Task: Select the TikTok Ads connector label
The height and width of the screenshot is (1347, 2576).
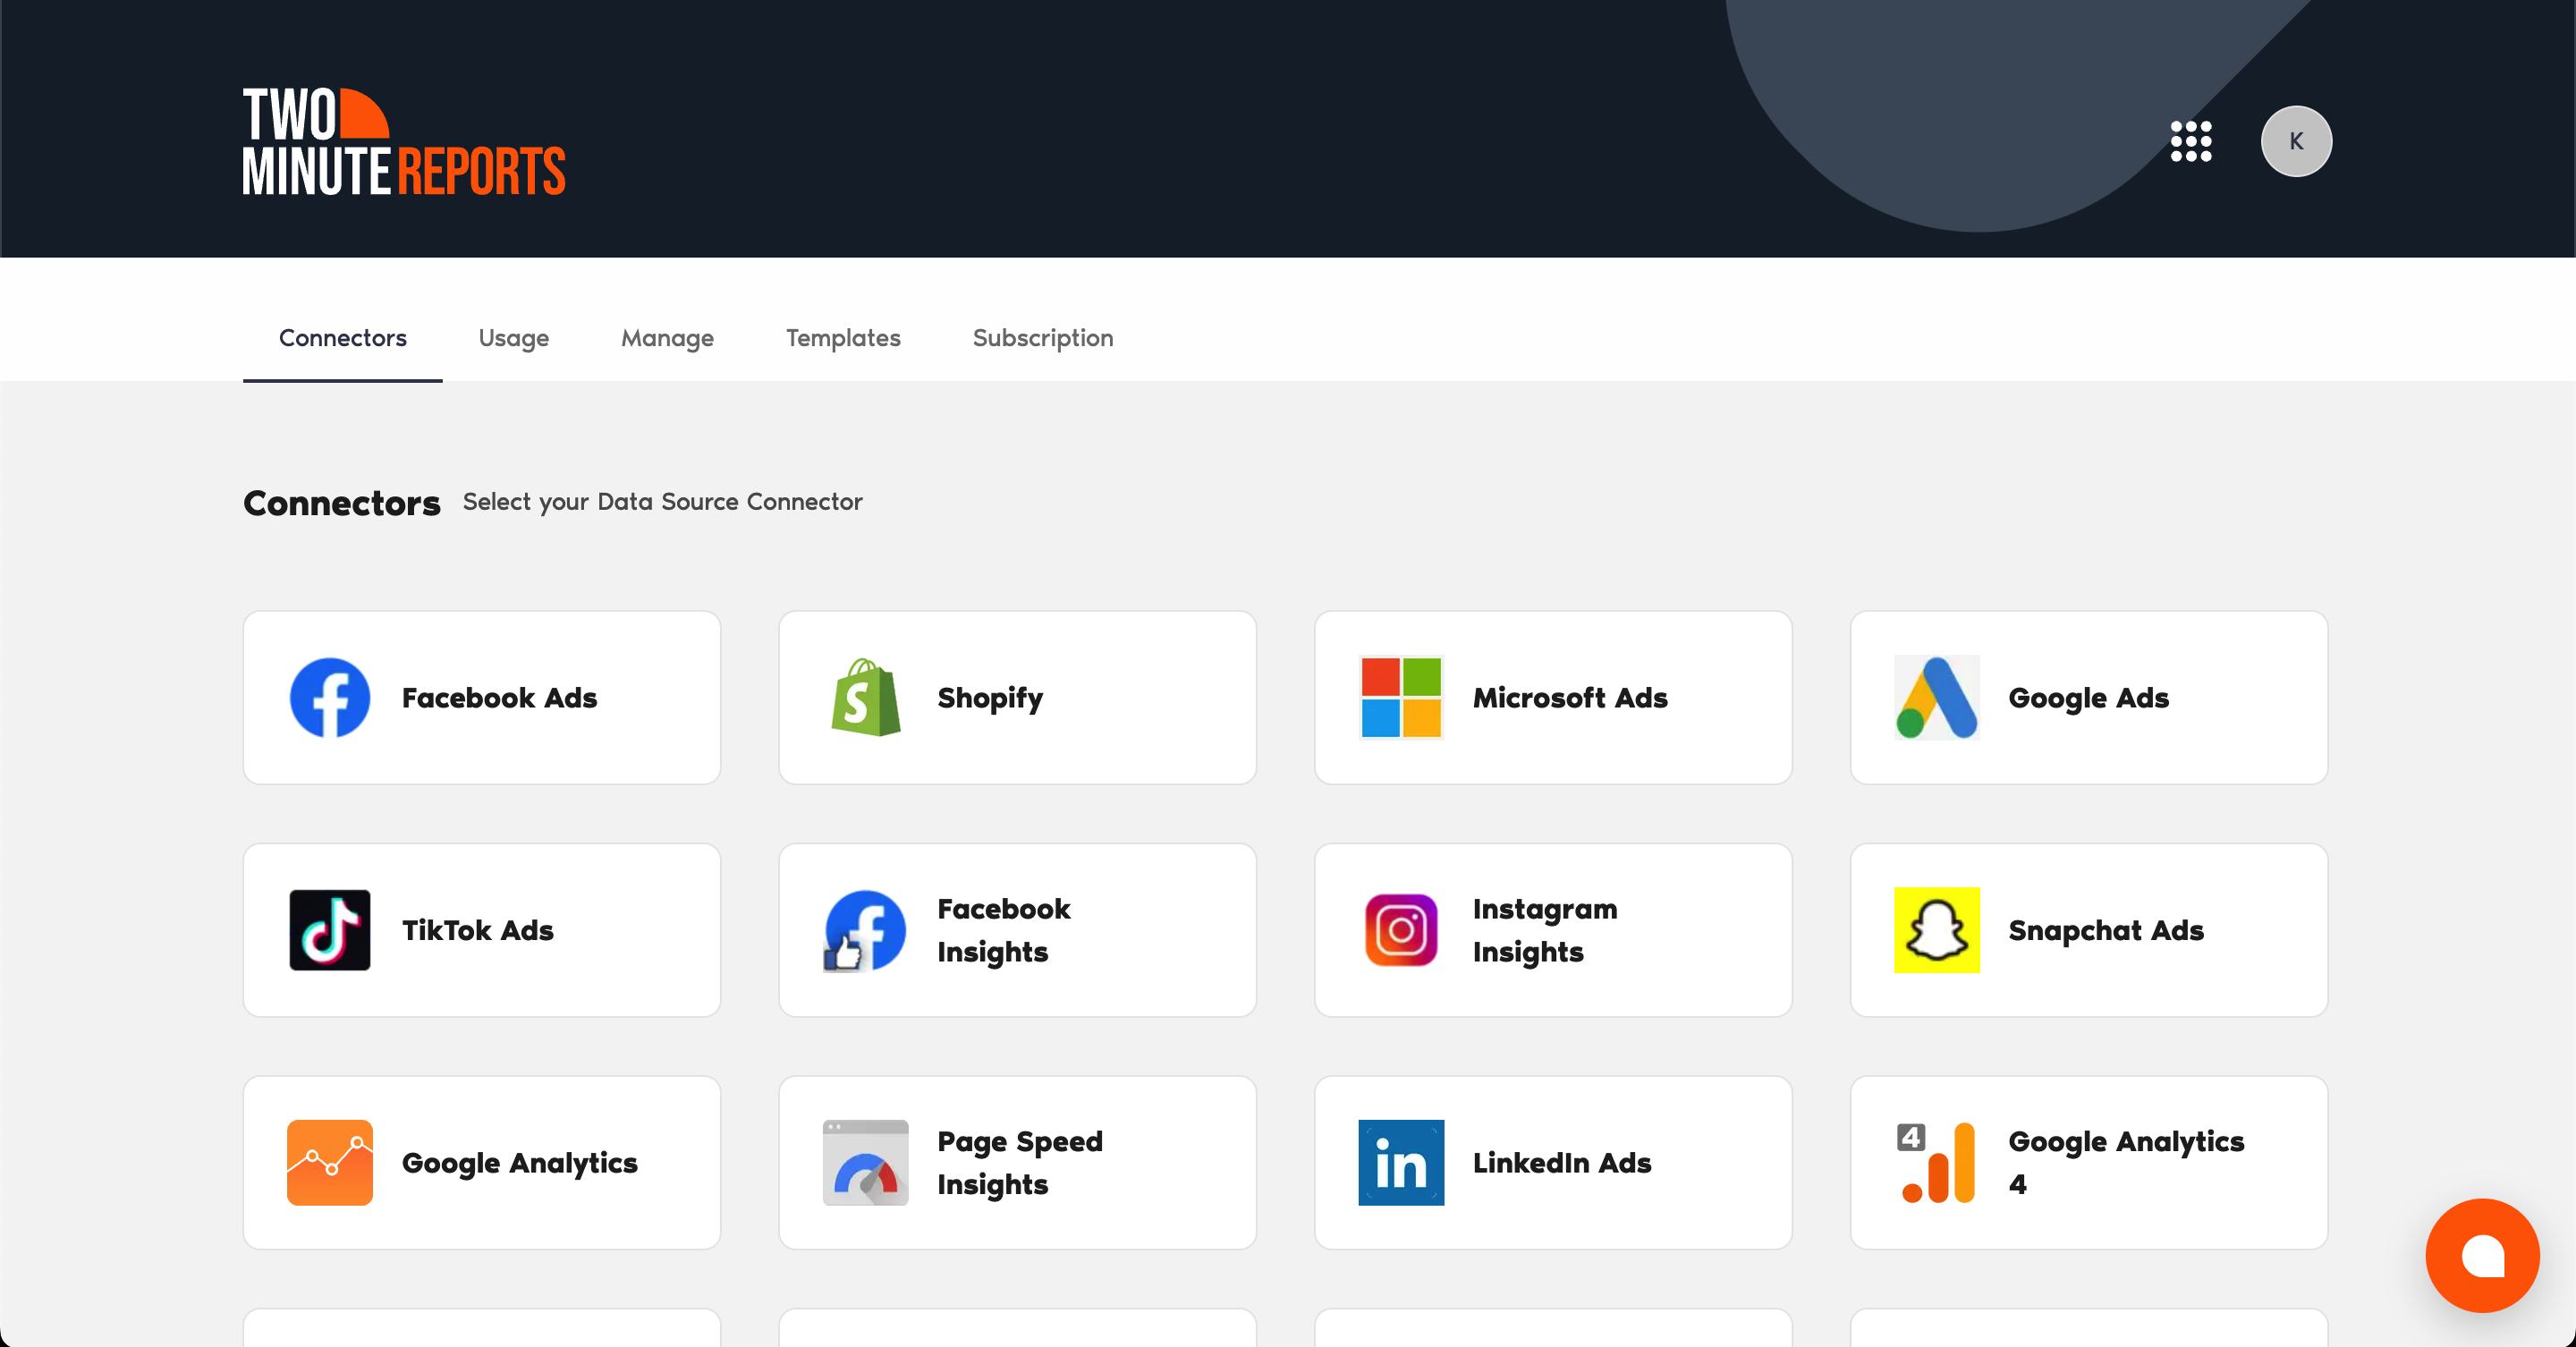Action: click(478, 930)
